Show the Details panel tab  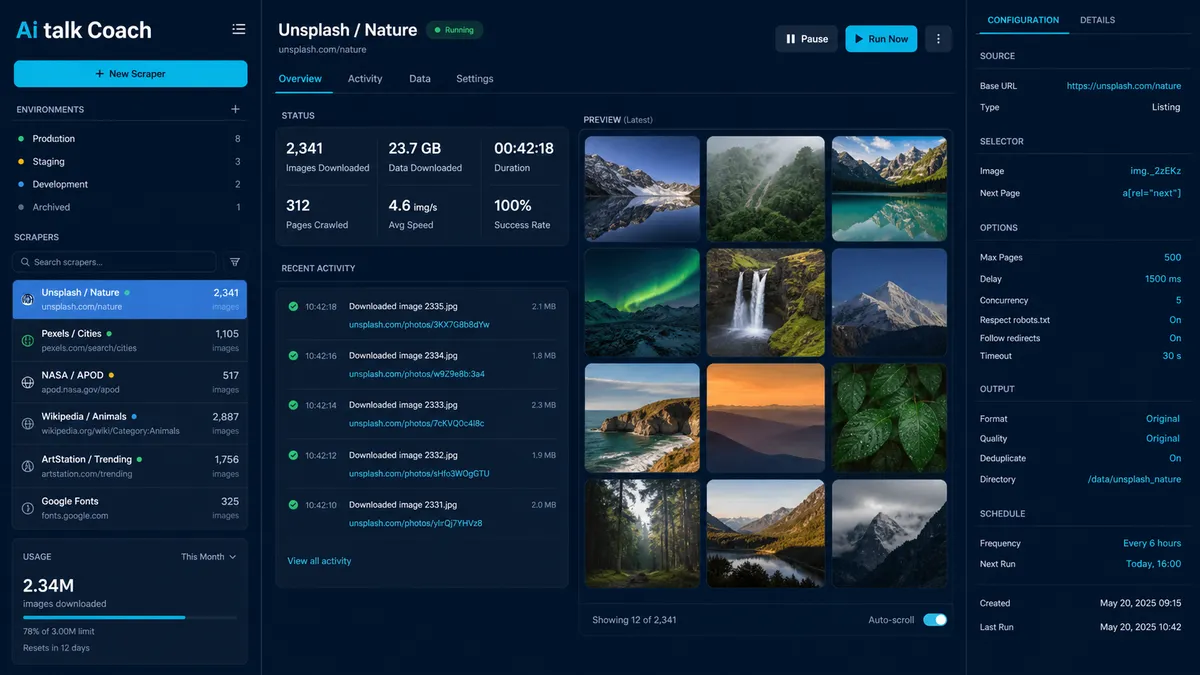coord(1097,20)
